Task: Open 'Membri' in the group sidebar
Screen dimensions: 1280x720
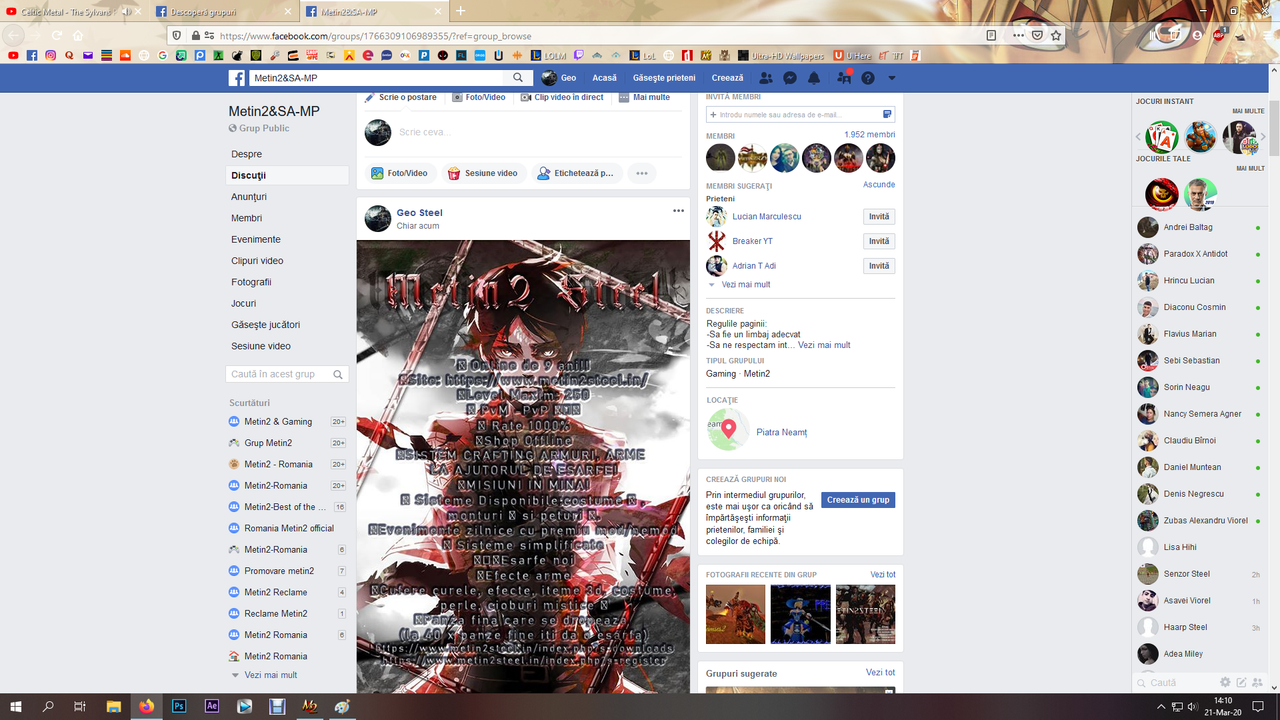Action: 247,218
